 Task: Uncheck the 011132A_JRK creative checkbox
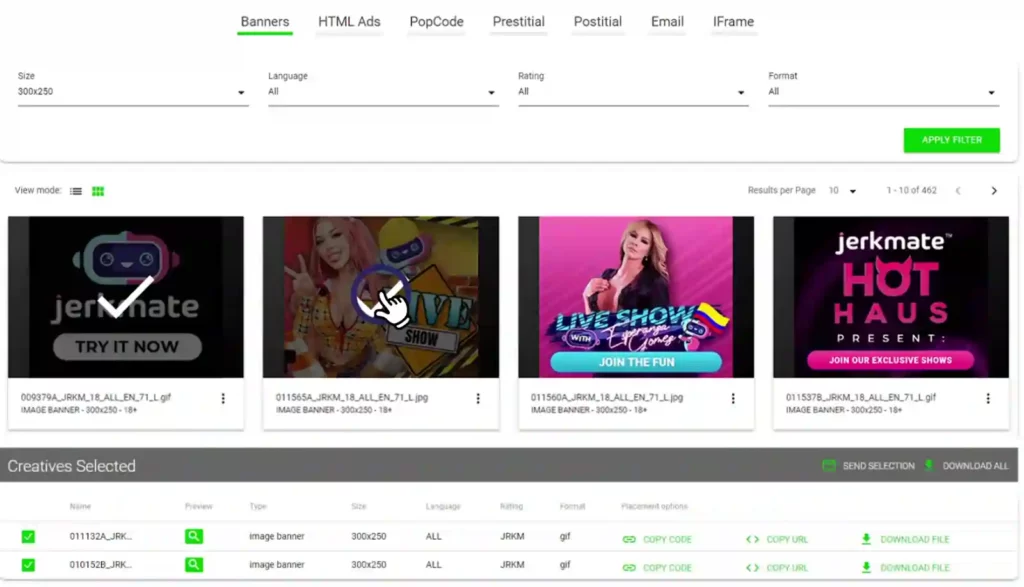[28, 536]
